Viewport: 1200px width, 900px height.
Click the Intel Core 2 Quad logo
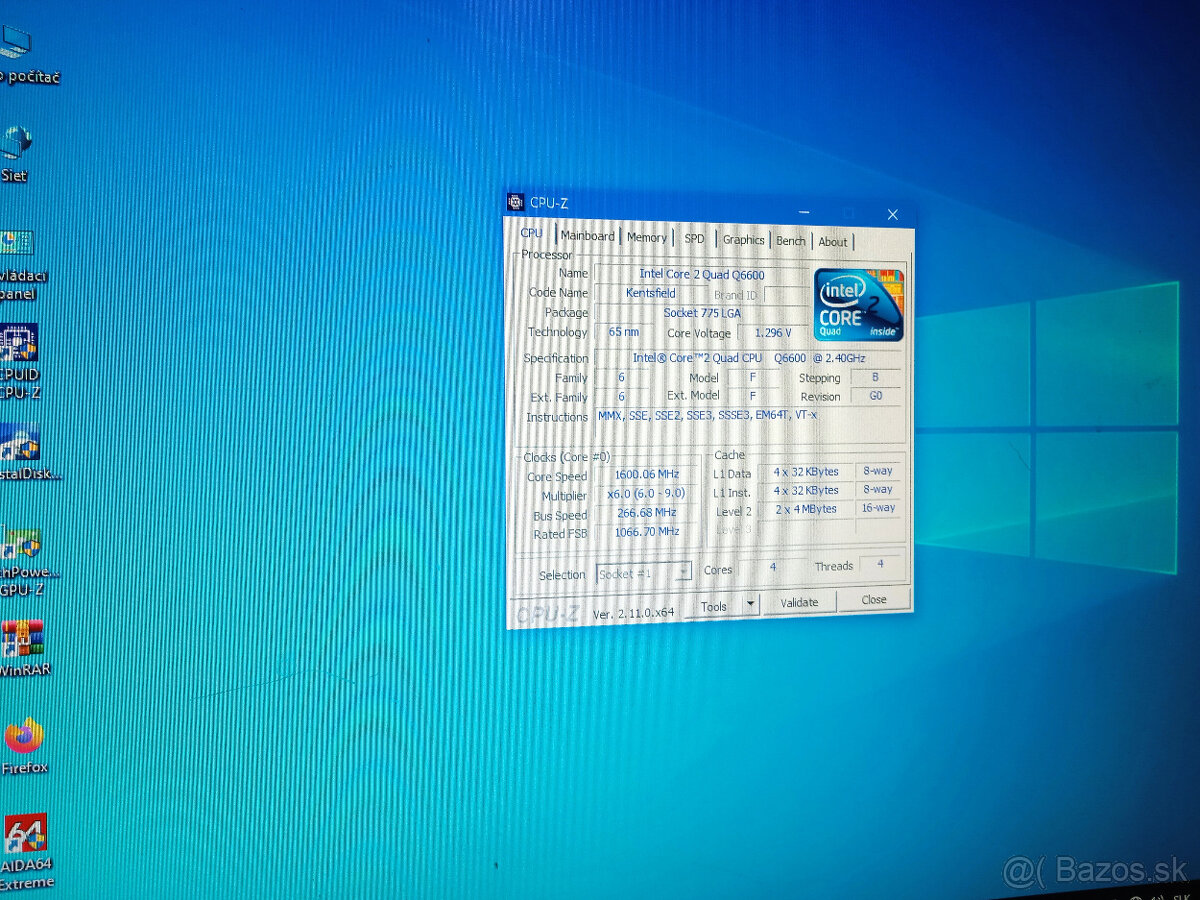[x=859, y=304]
